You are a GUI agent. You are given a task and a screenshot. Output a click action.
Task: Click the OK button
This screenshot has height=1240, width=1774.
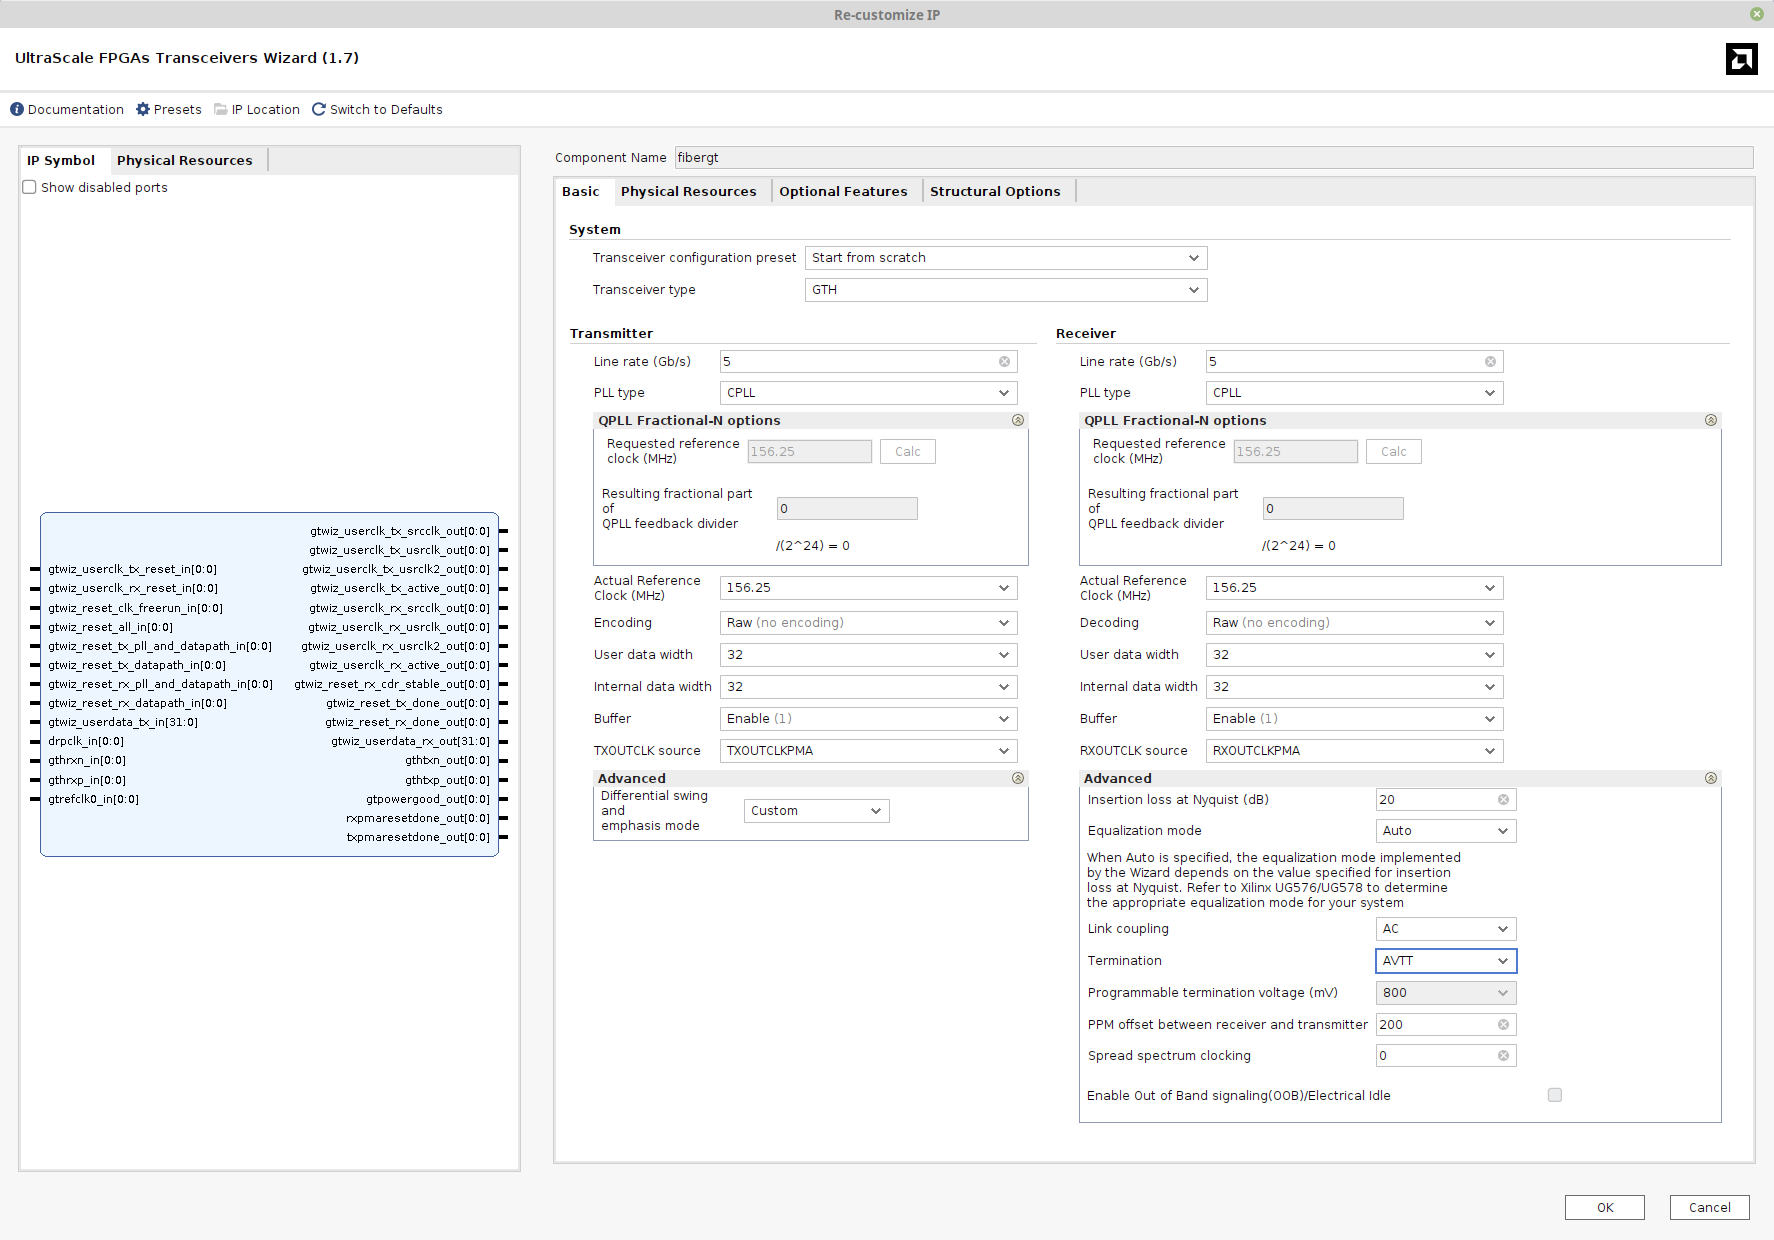click(1604, 1207)
